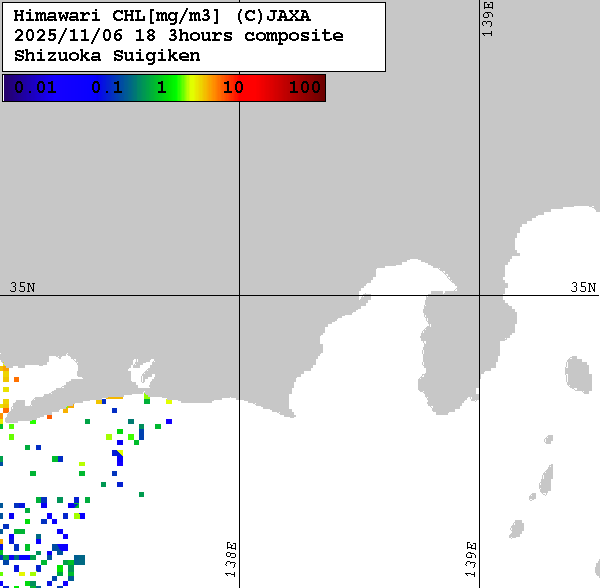
Task: Click the blue section of the color scale
Action: pos(75,88)
